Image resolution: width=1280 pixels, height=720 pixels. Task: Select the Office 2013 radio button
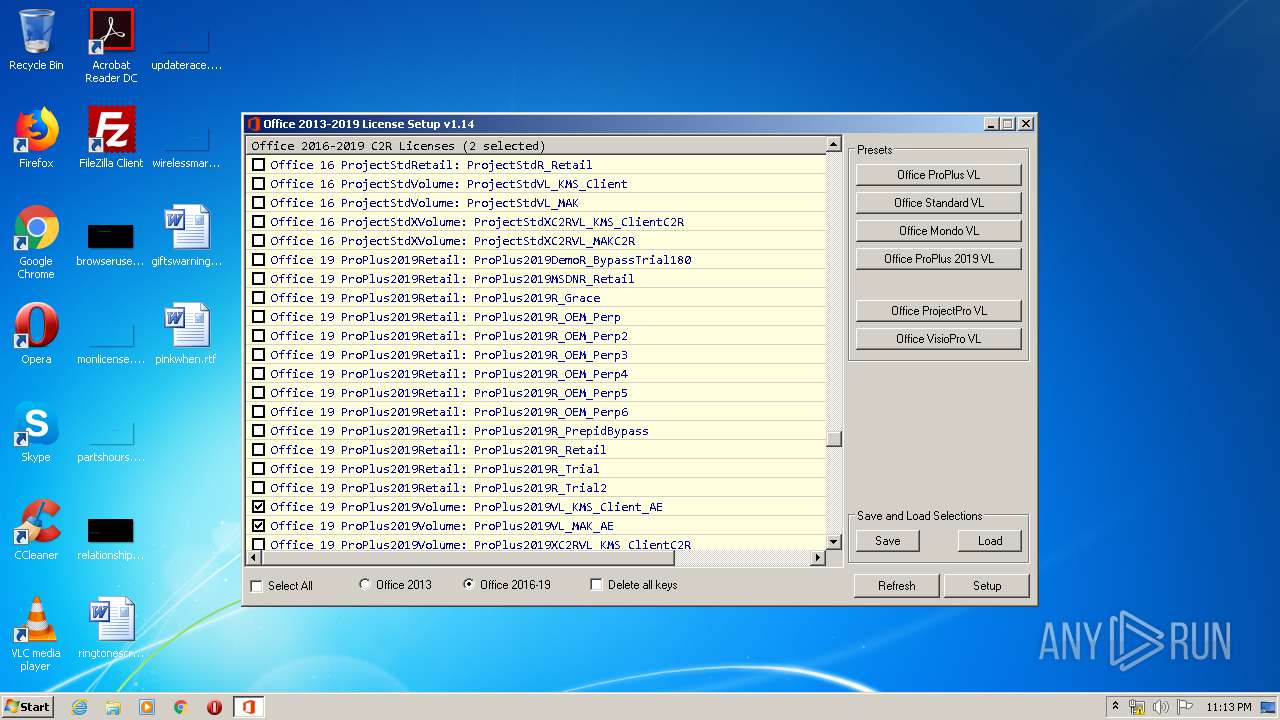pyautogui.click(x=365, y=585)
